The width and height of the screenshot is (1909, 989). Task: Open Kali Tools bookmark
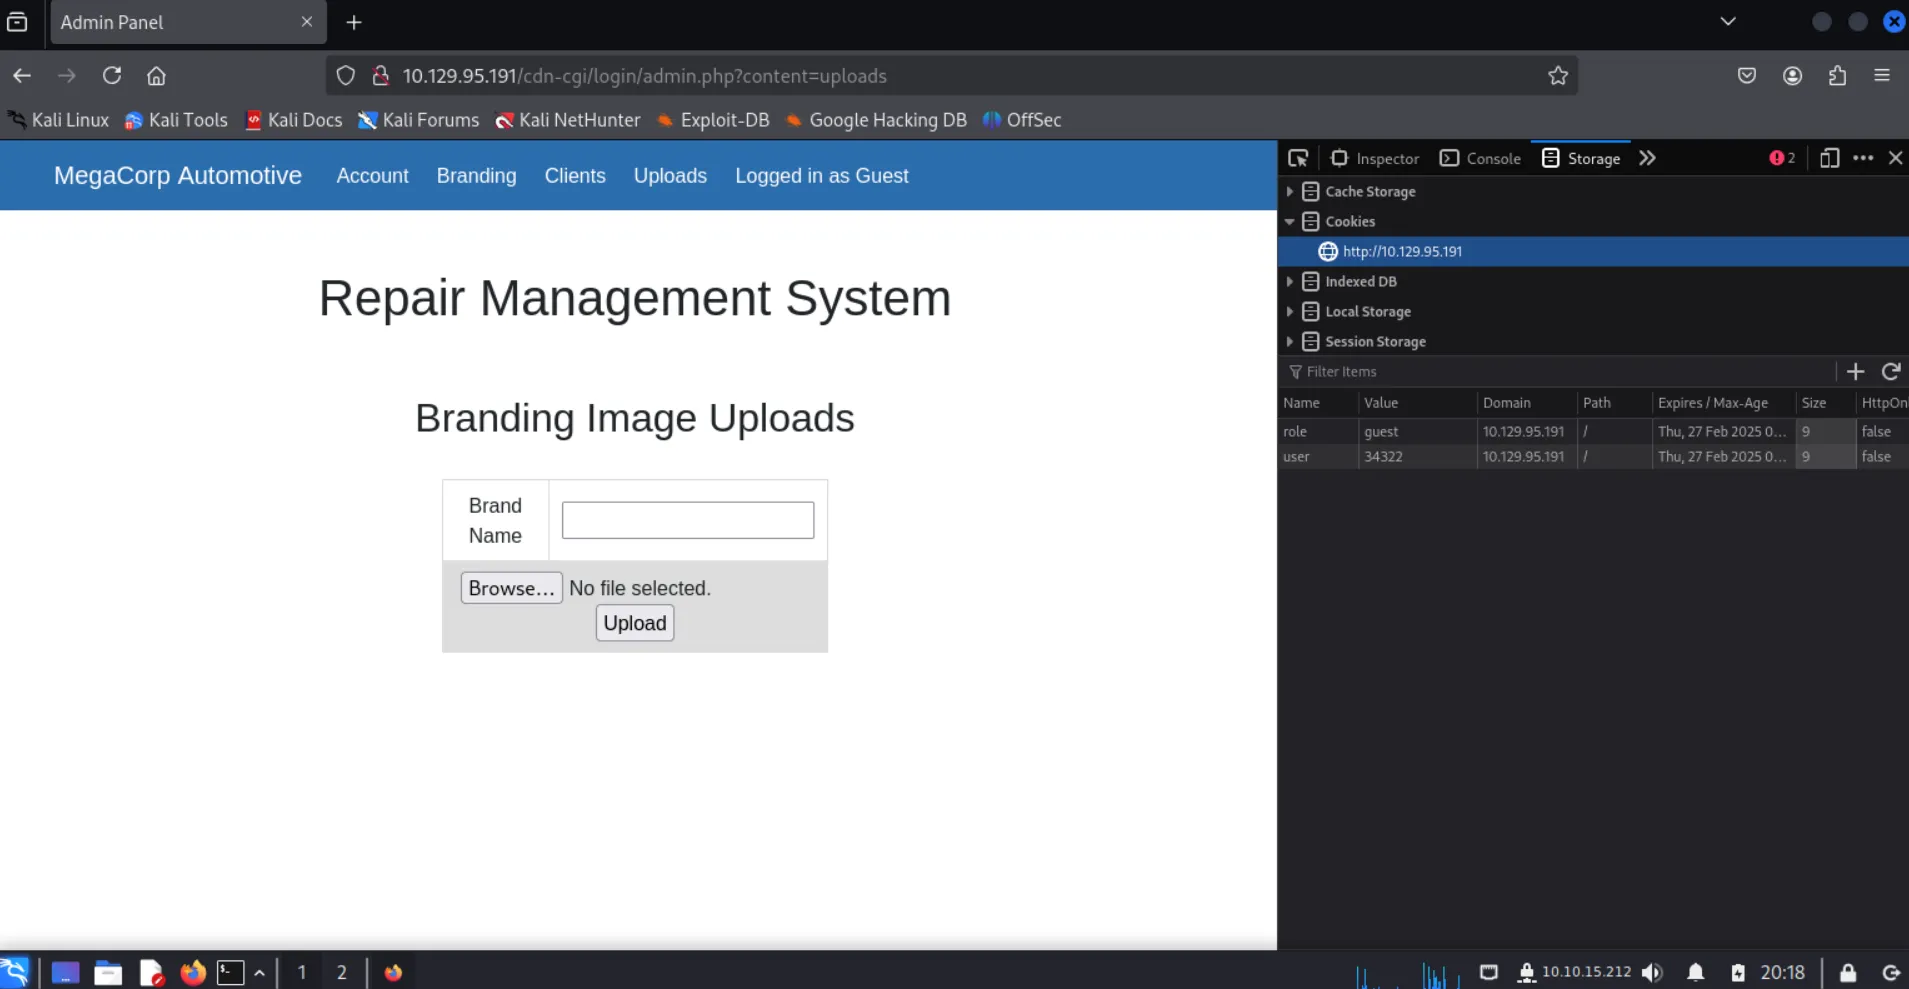(x=176, y=120)
